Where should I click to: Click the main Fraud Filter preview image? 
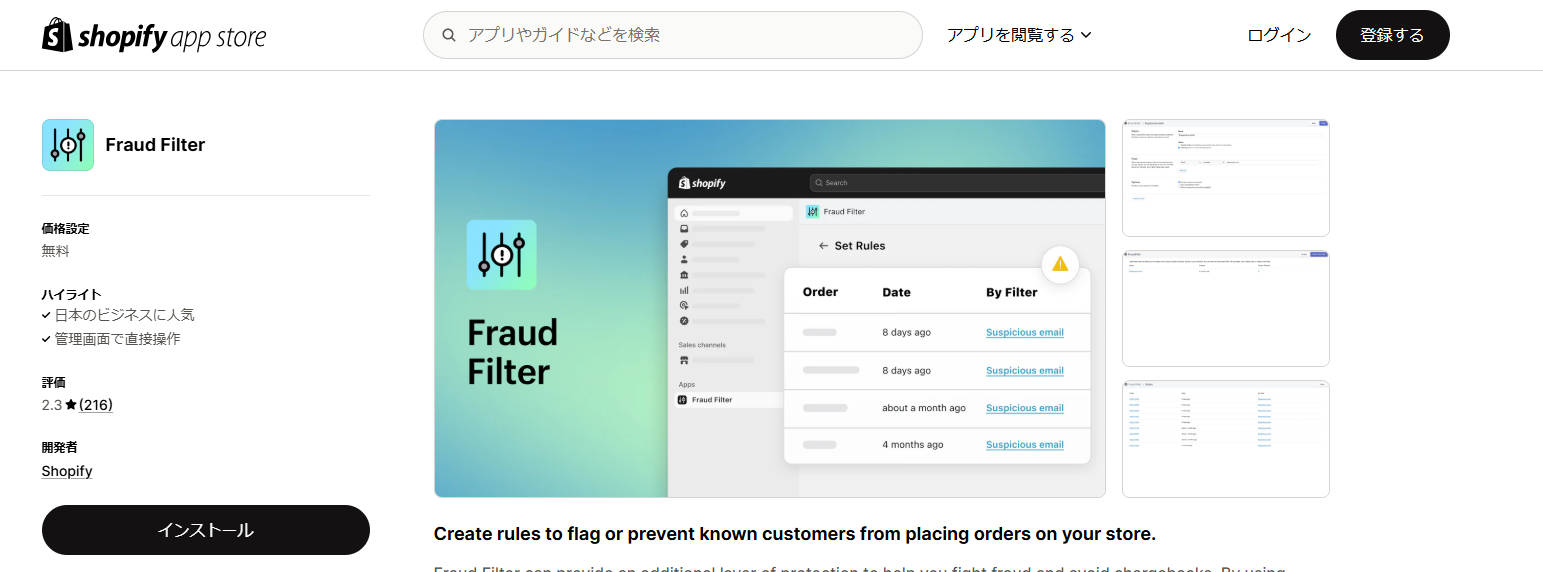[770, 308]
